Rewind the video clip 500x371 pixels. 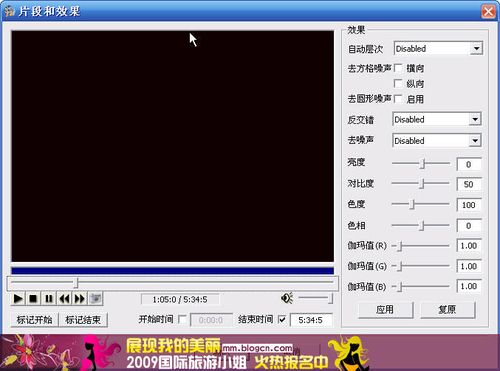pos(64,298)
